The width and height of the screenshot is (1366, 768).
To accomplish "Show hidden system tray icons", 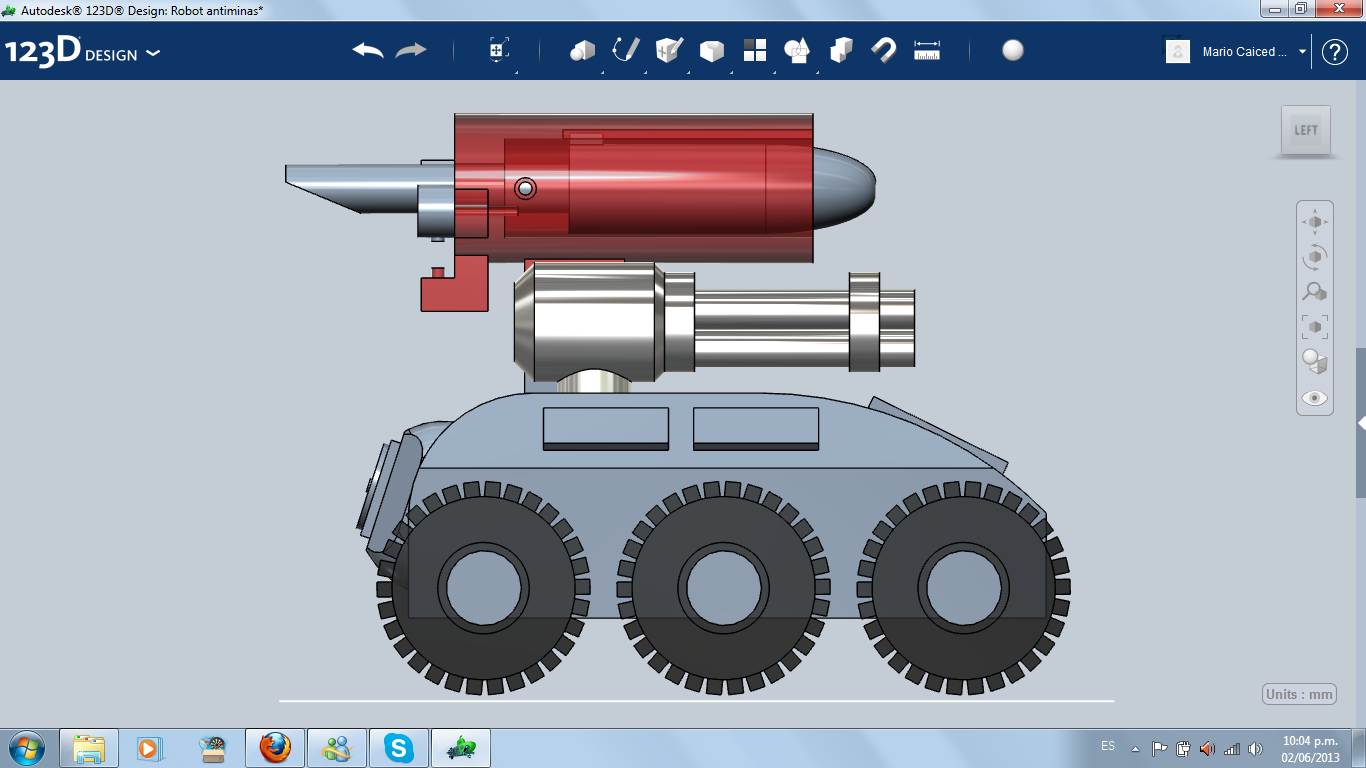I will point(1135,748).
